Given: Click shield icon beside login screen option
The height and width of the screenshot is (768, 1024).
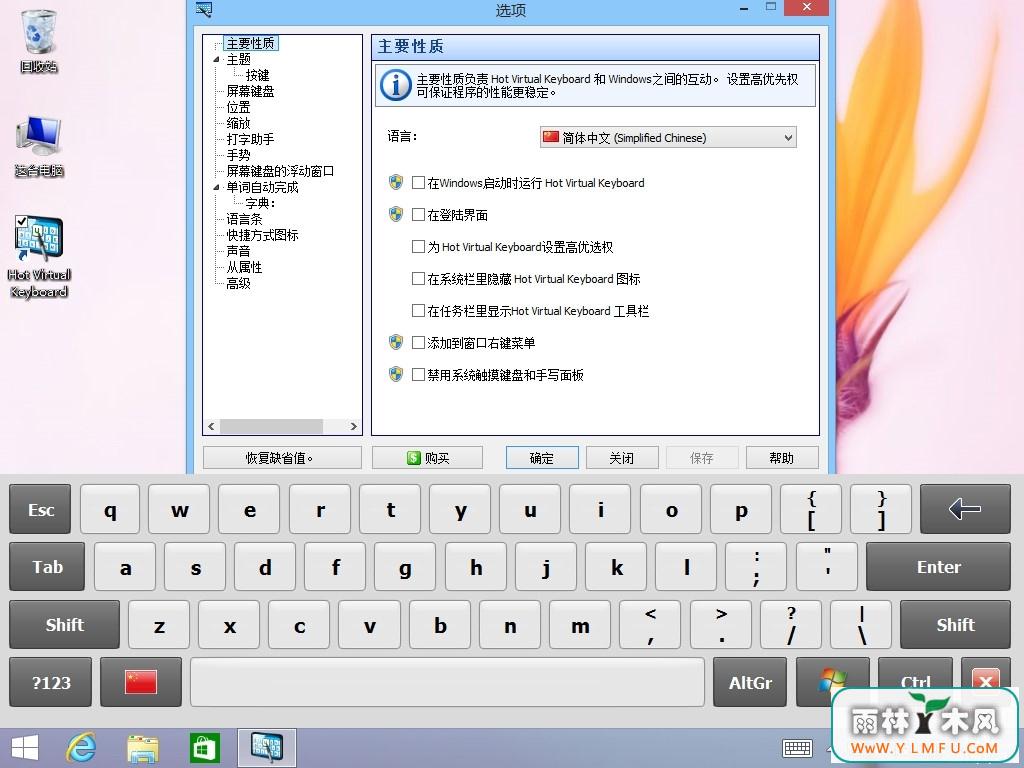Looking at the screenshot, I should pyautogui.click(x=396, y=214).
